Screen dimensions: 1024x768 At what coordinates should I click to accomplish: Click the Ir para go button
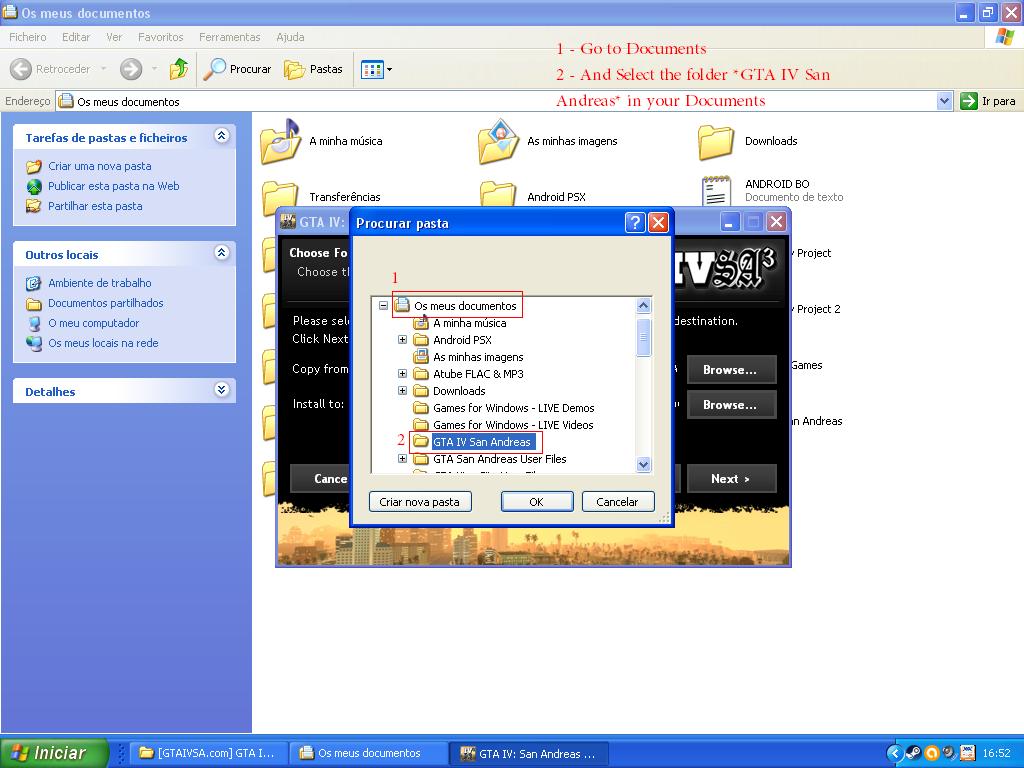987,101
